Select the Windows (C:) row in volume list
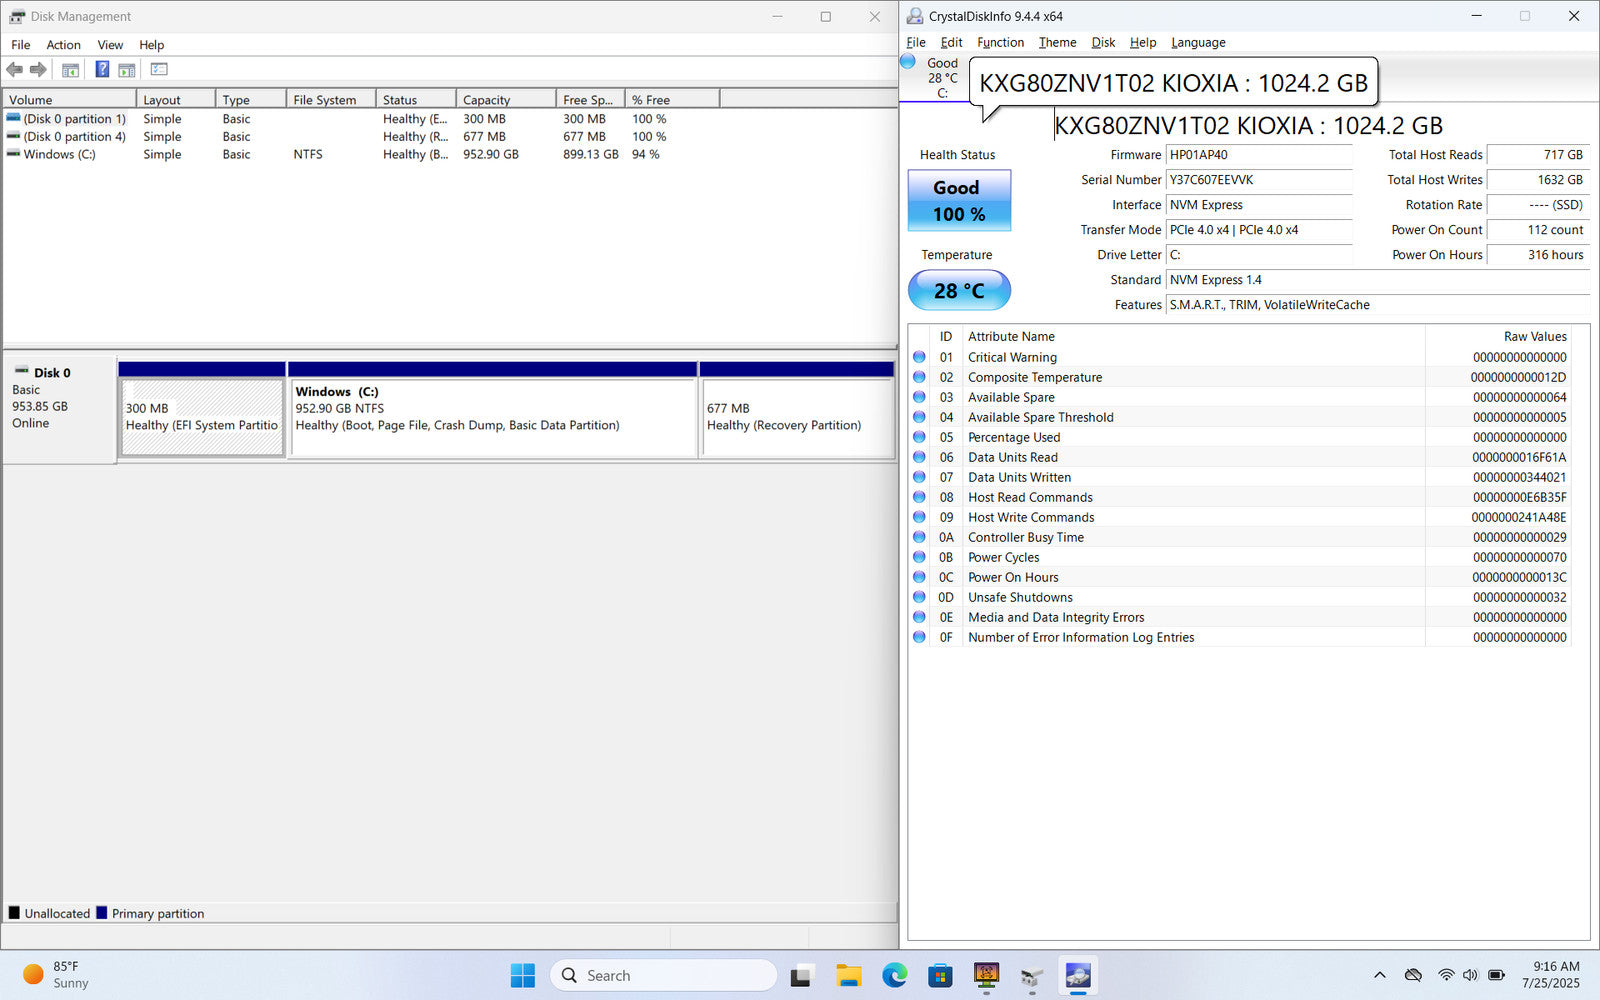The height and width of the screenshot is (1000, 1600). (x=60, y=155)
